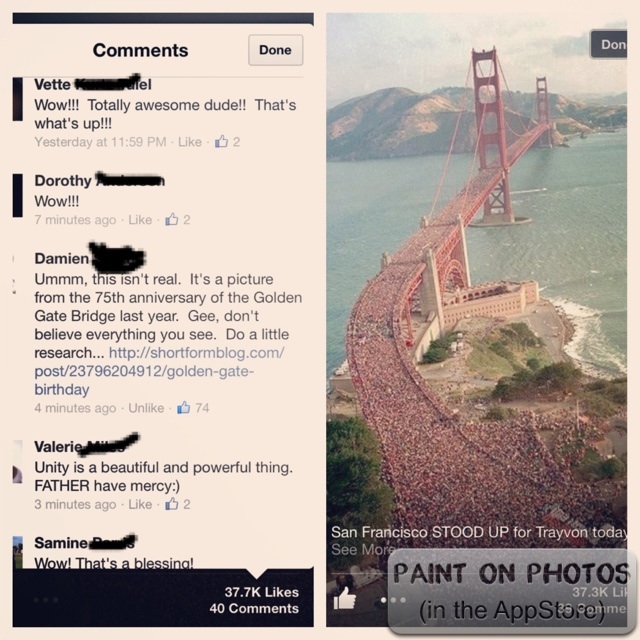640x640 pixels.
Task: Open Vette's profile picture thumbnail
Action: click(18, 99)
